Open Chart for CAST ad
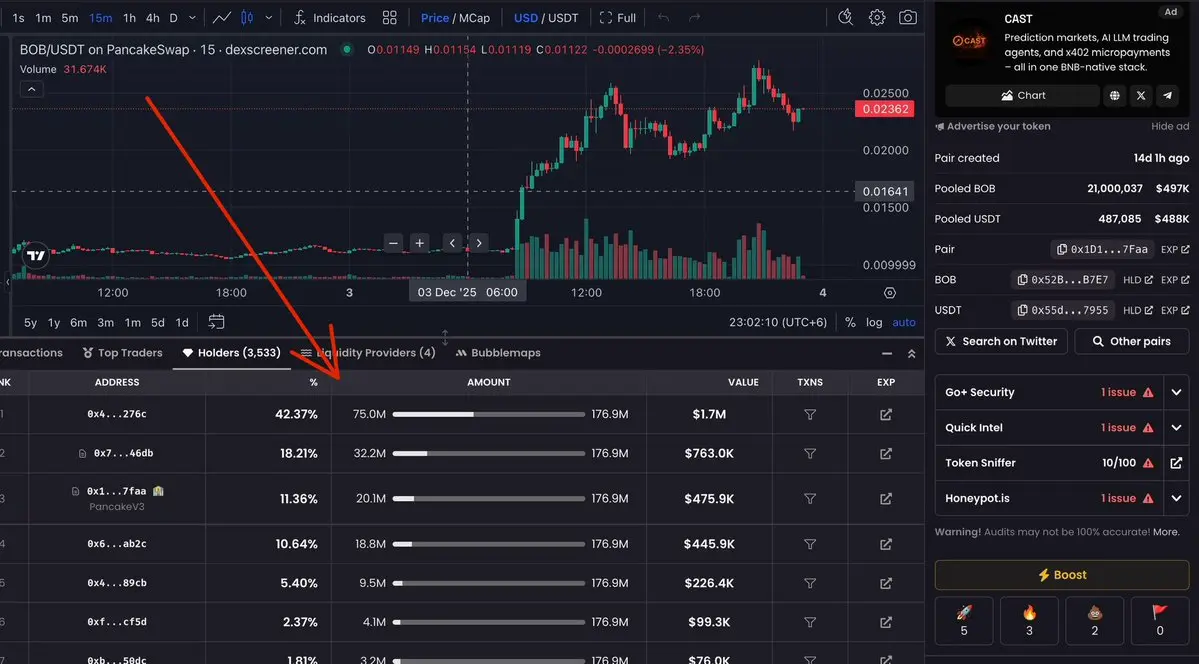This screenshot has width=1199, height=664. click(x=1022, y=96)
